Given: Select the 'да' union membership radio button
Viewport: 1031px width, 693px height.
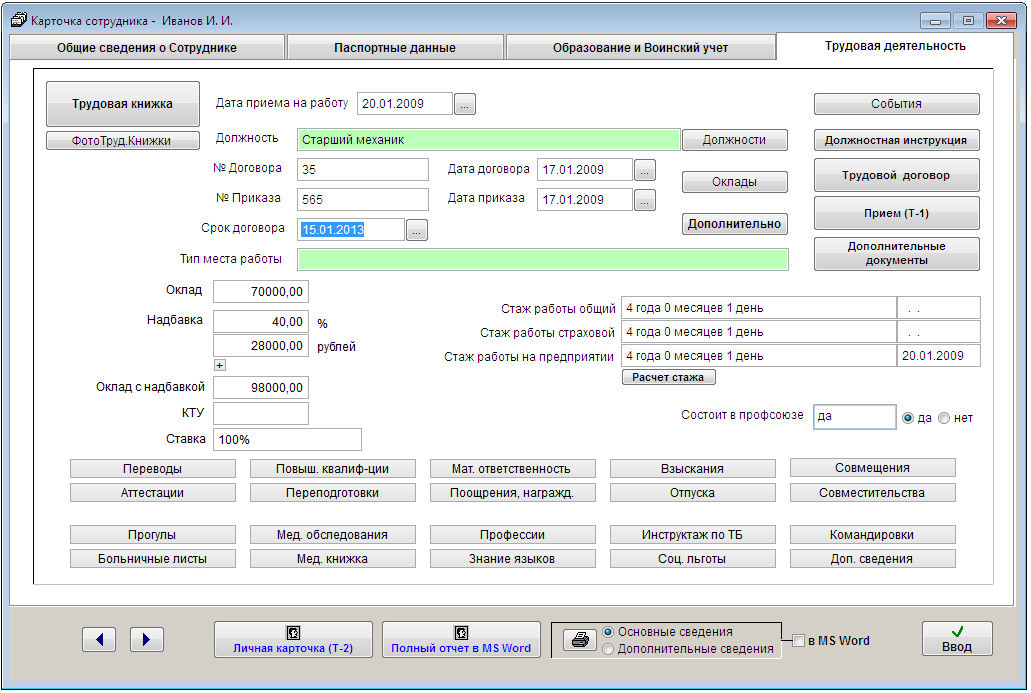Looking at the screenshot, I should (x=908, y=418).
